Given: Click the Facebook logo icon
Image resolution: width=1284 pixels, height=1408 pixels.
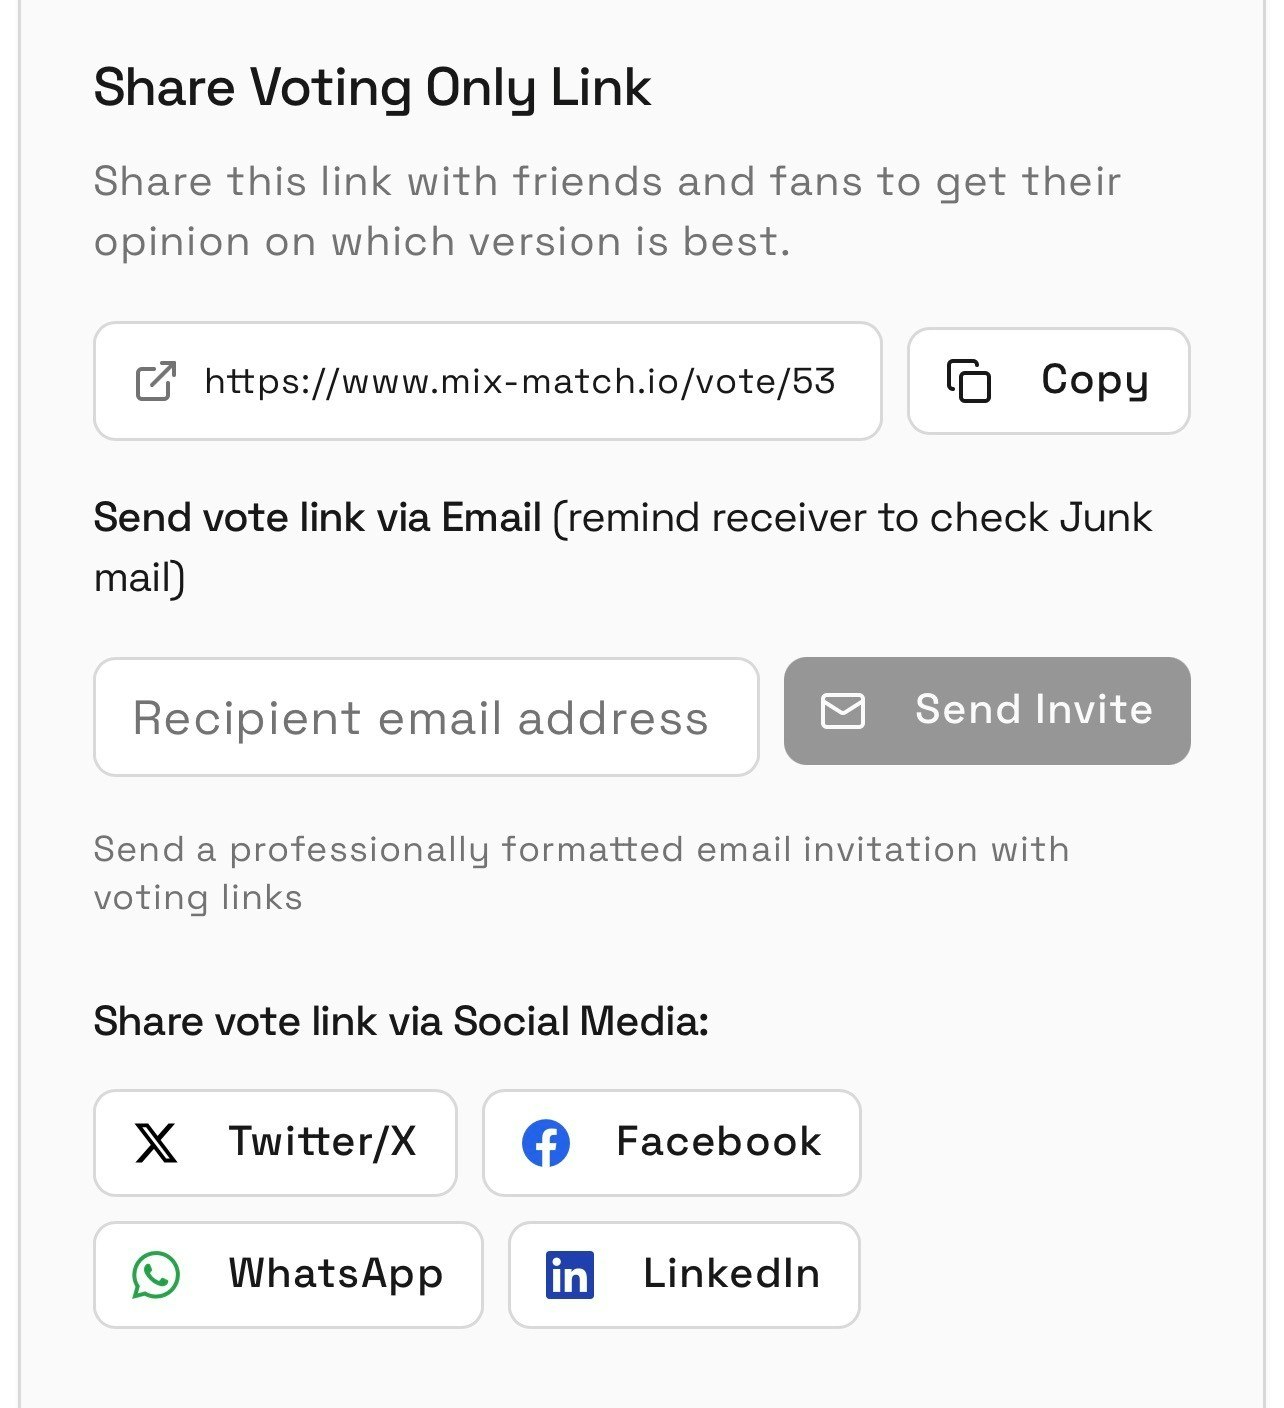Looking at the screenshot, I should (x=546, y=1143).
